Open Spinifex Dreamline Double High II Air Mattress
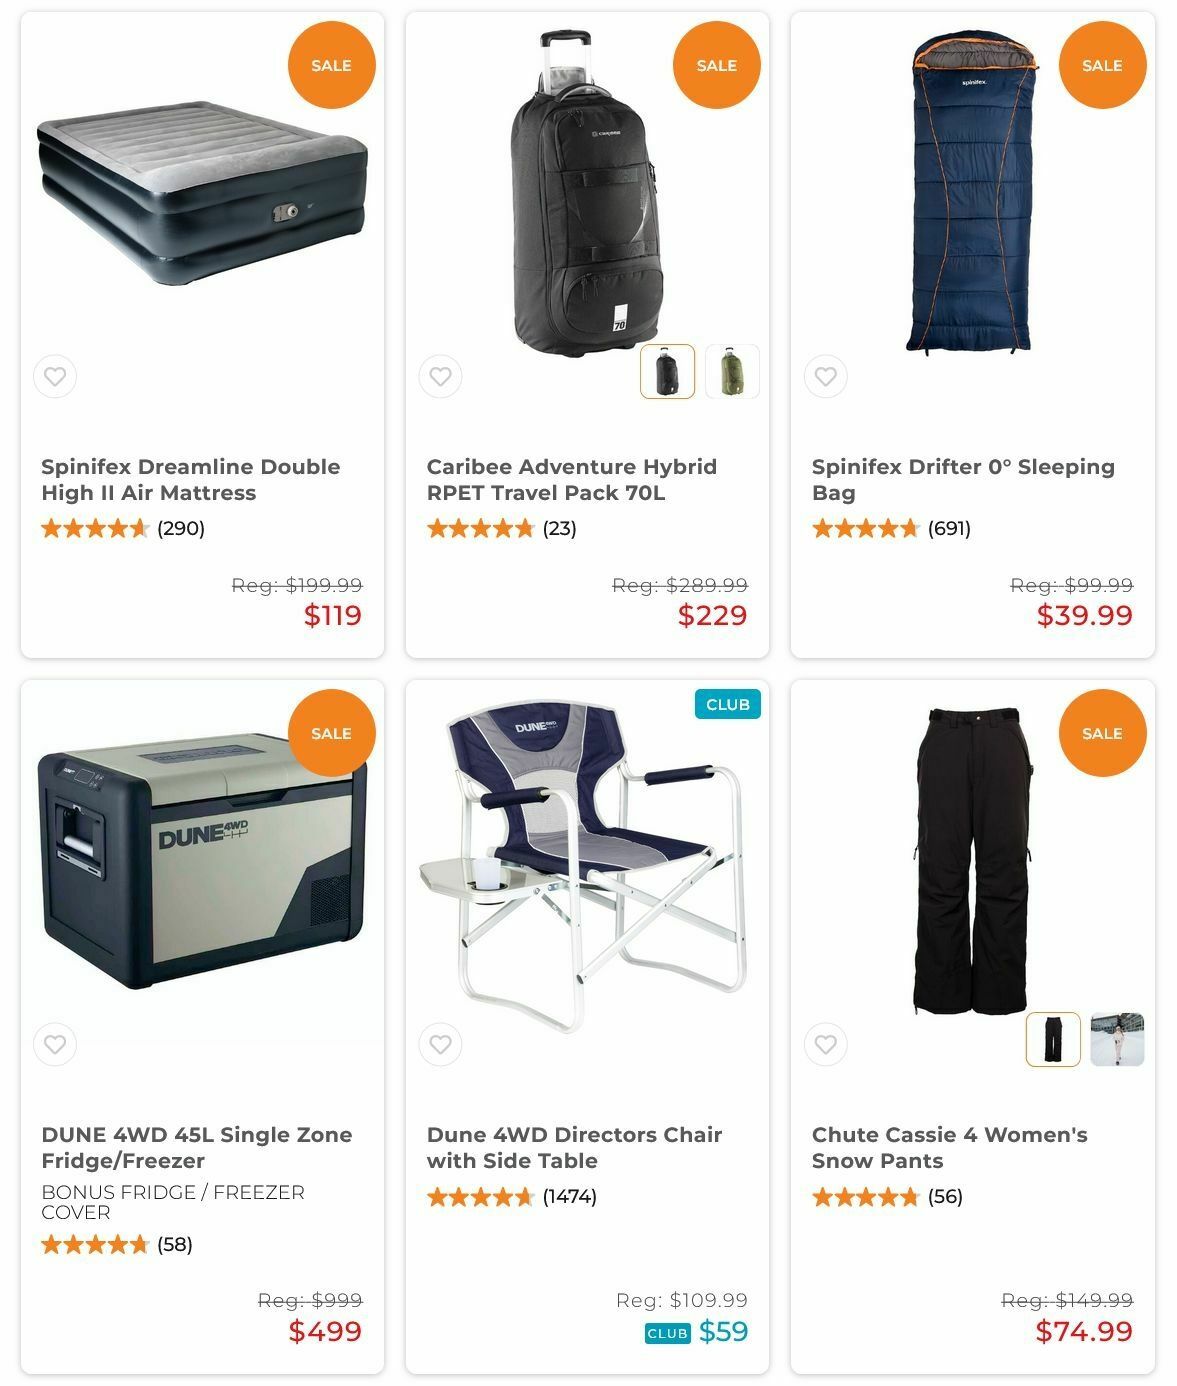1177x1386 pixels. coord(191,480)
